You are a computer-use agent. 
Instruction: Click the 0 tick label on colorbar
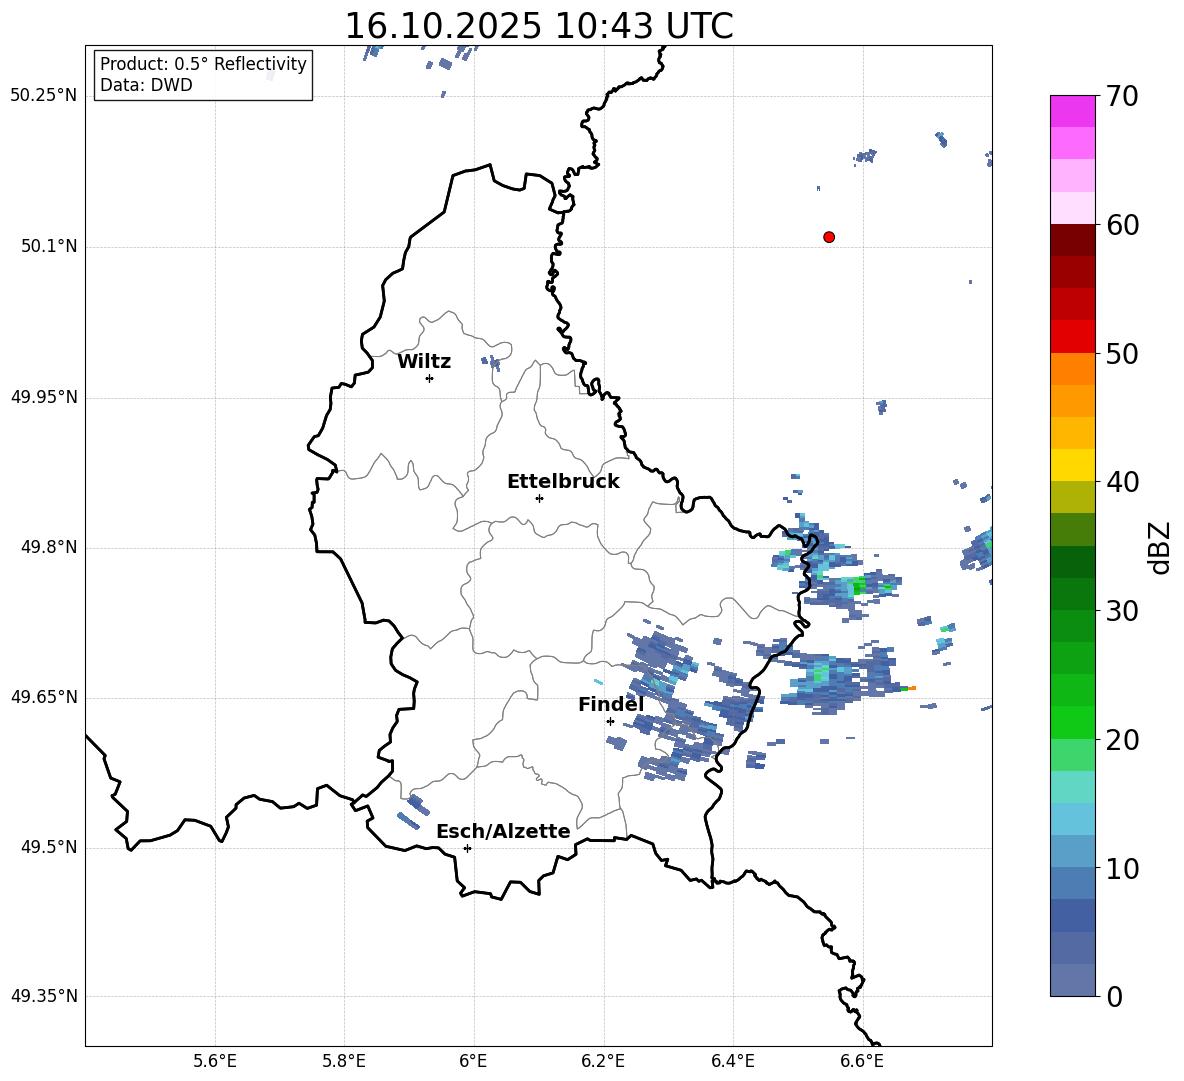[x=1114, y=997]
